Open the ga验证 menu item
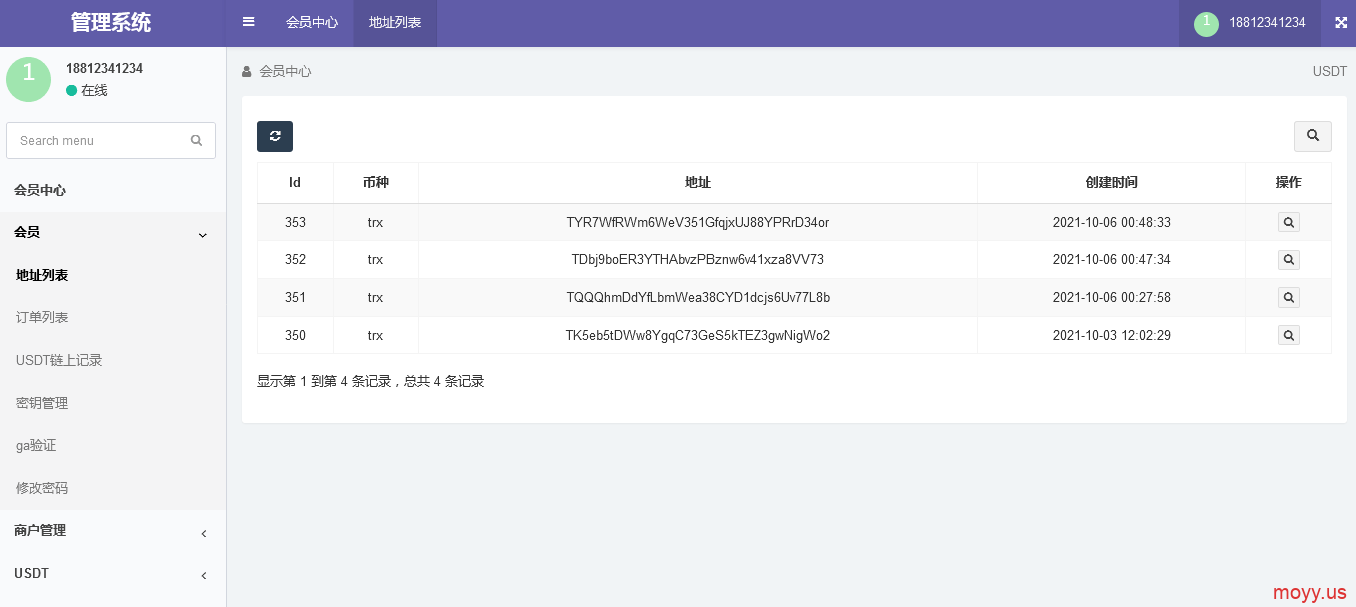This screenshot has height=607, width=1356. 36,446
